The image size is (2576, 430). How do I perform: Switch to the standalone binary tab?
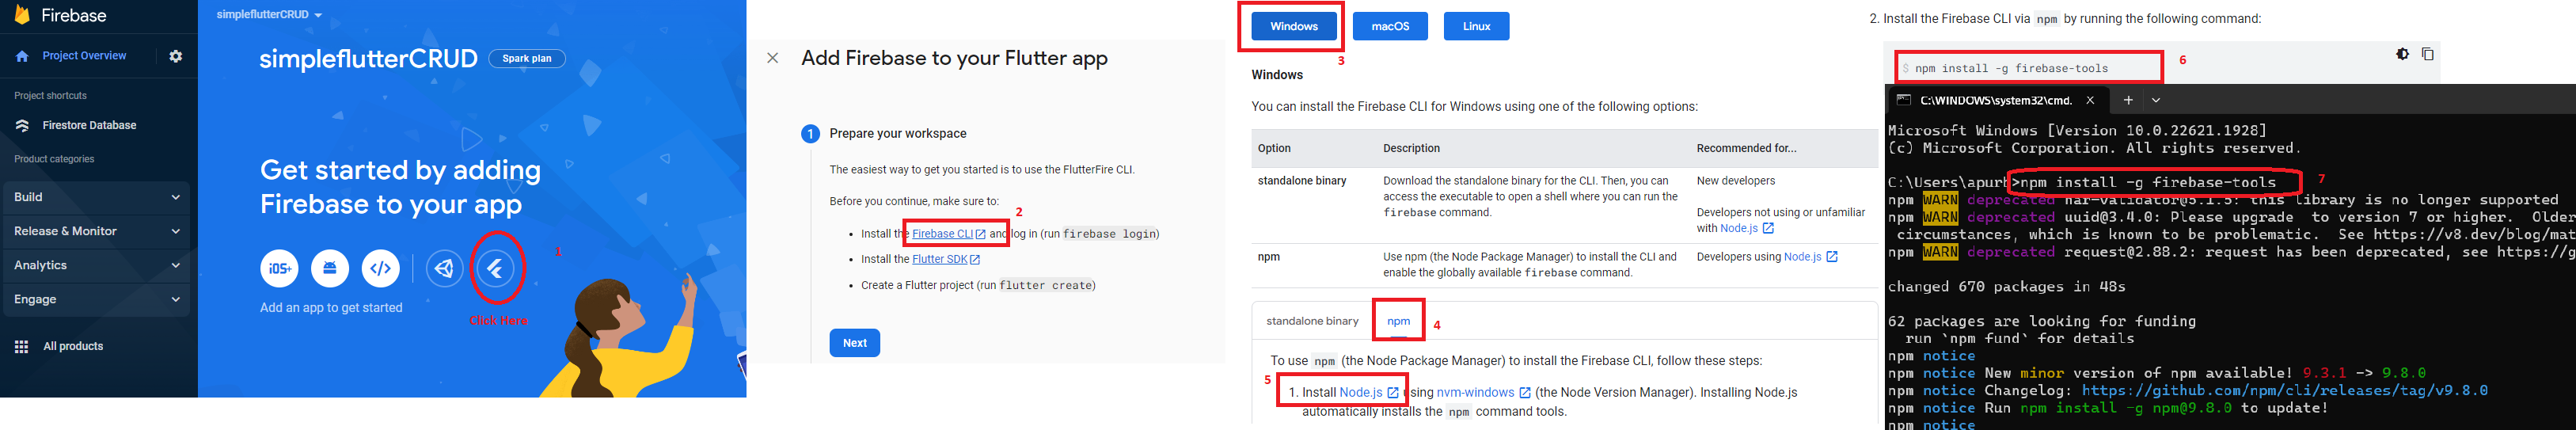1312,321
